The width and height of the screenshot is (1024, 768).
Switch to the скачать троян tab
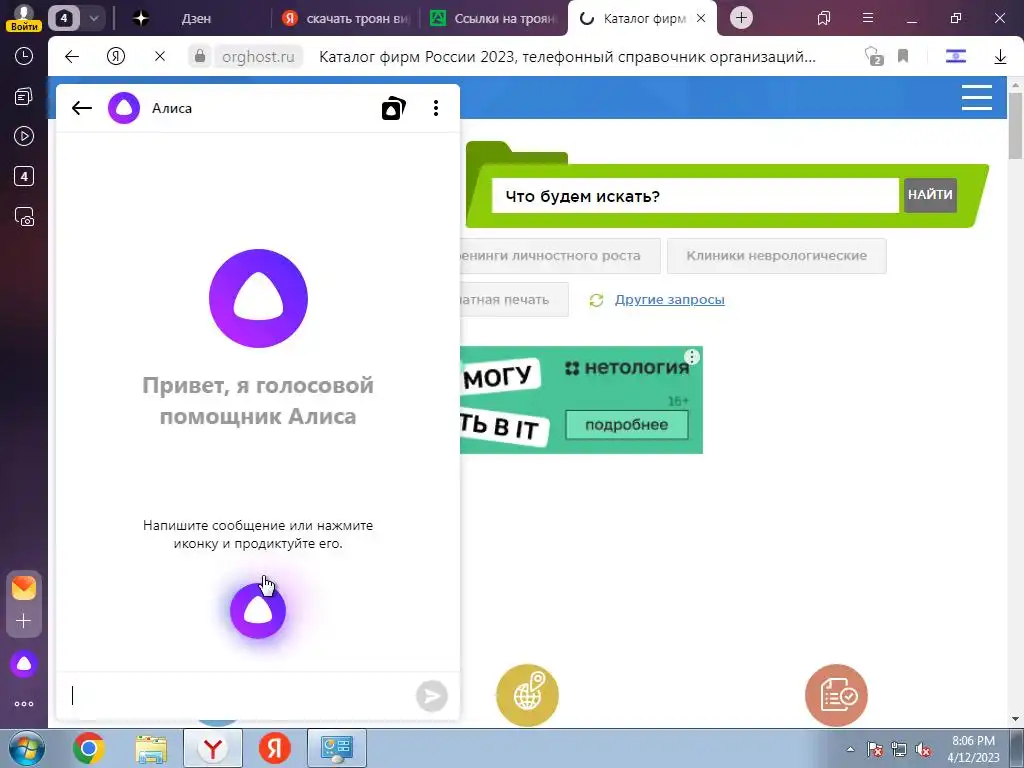click(x=345, y=19)
